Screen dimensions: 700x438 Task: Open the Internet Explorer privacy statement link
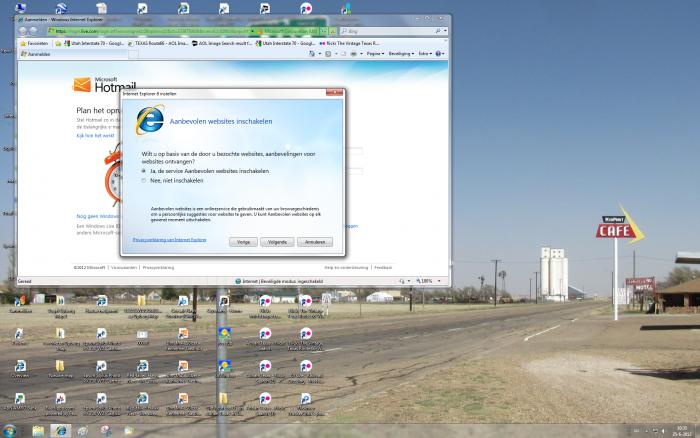pyautogui.click(x=170, y=240)
